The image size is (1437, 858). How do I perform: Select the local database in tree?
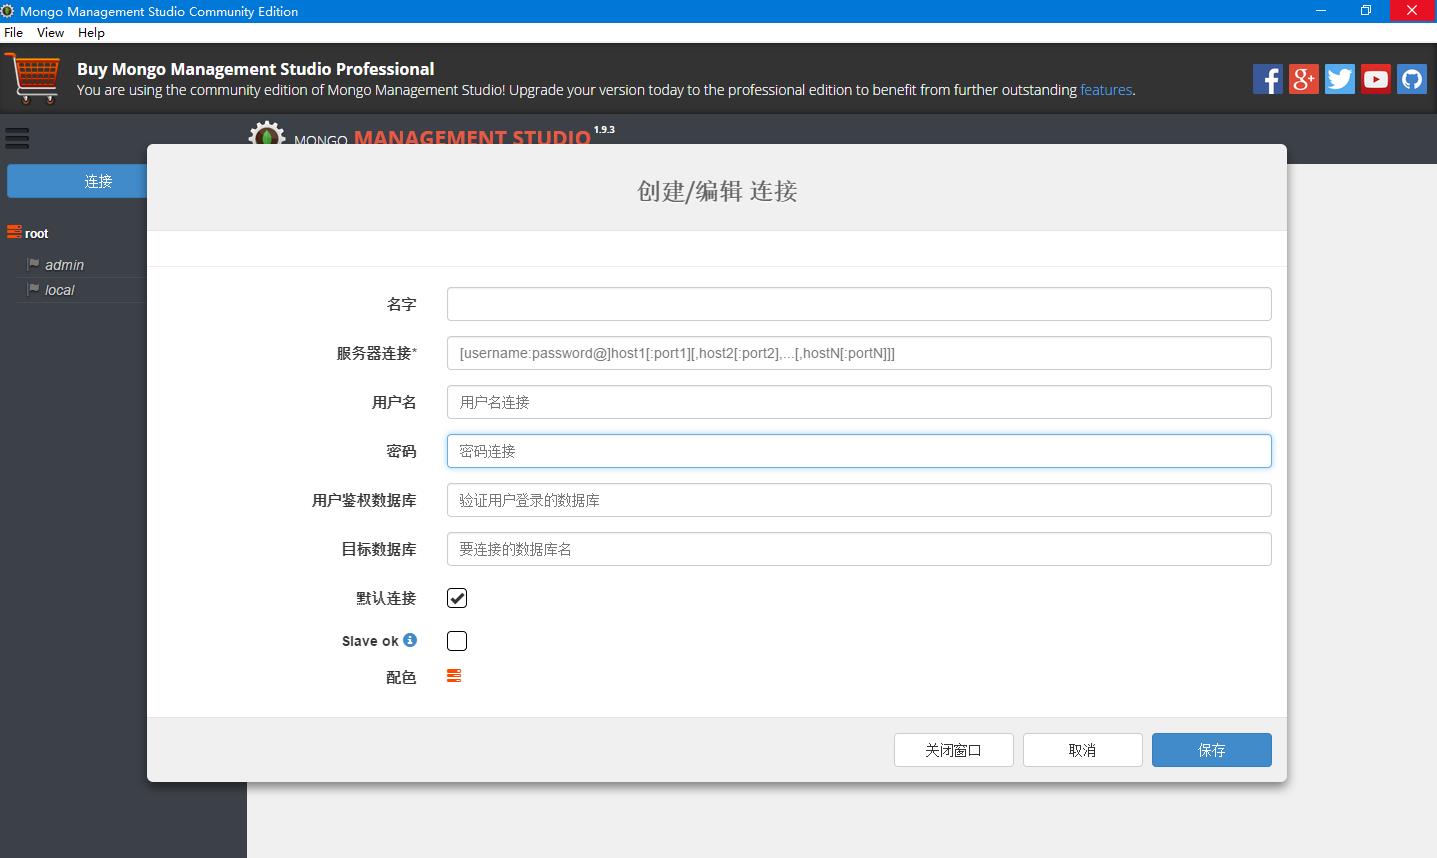click(59, 290)
